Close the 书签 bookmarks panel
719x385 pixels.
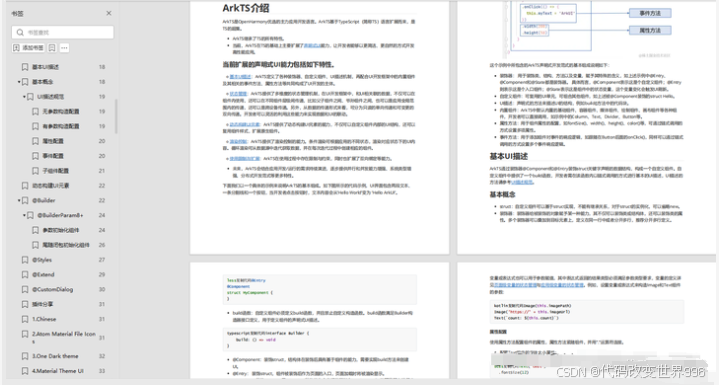[x=109, y=13]
